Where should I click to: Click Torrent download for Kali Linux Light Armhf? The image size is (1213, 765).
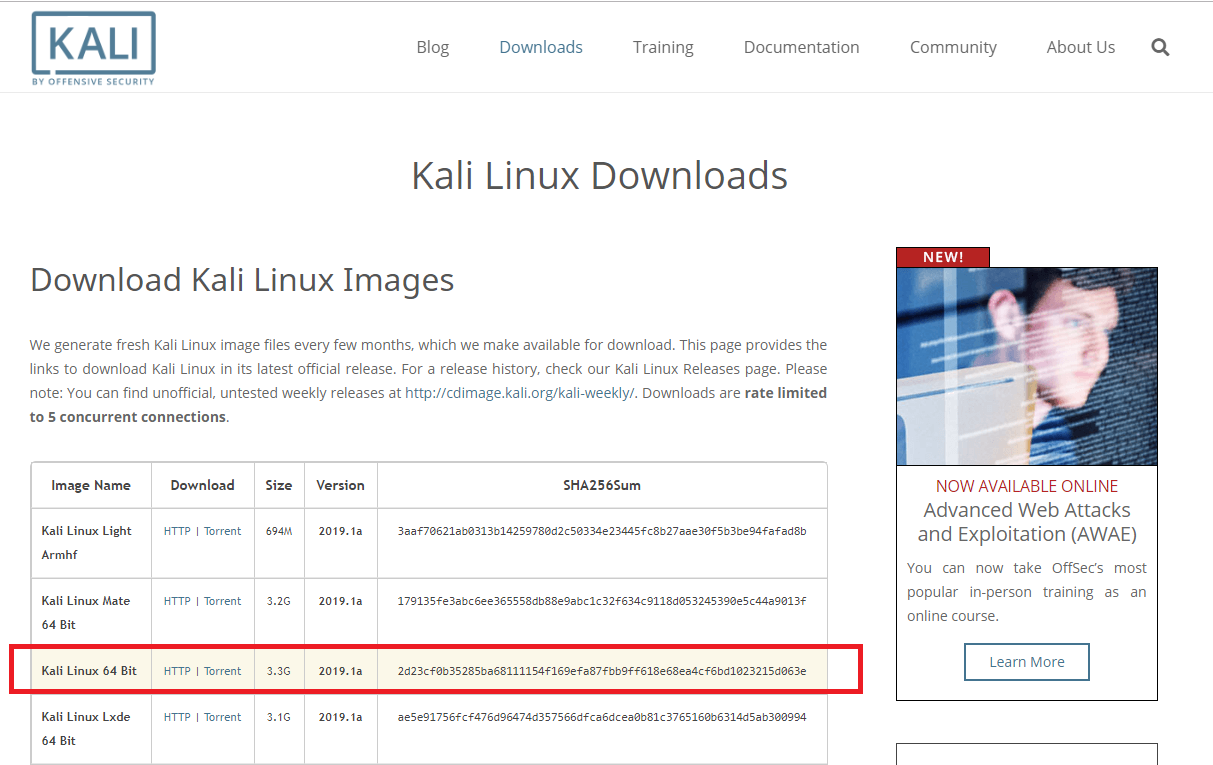click(x=223, y=531)
